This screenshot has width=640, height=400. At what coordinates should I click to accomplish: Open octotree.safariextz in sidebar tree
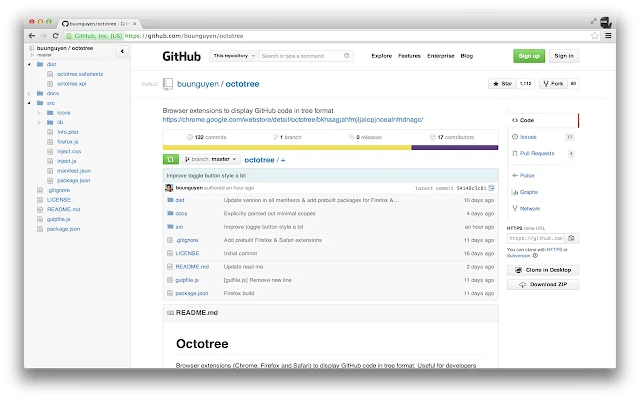click(x=80, y=74)
